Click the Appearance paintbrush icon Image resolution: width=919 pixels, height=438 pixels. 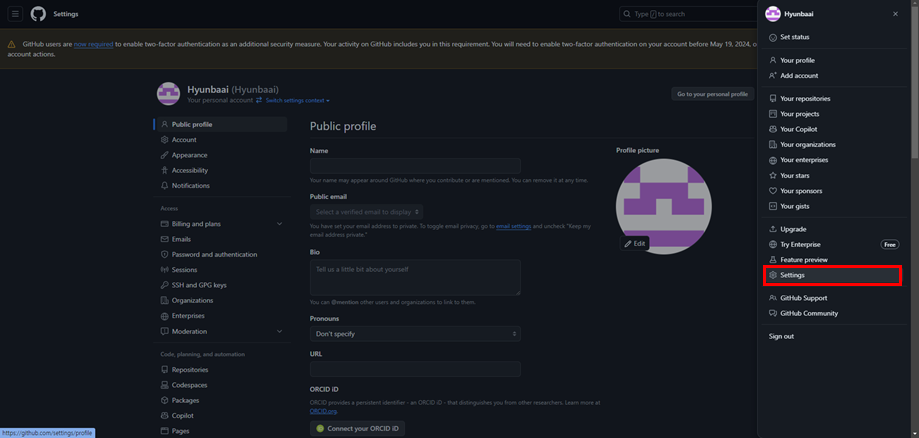[165, 155]
